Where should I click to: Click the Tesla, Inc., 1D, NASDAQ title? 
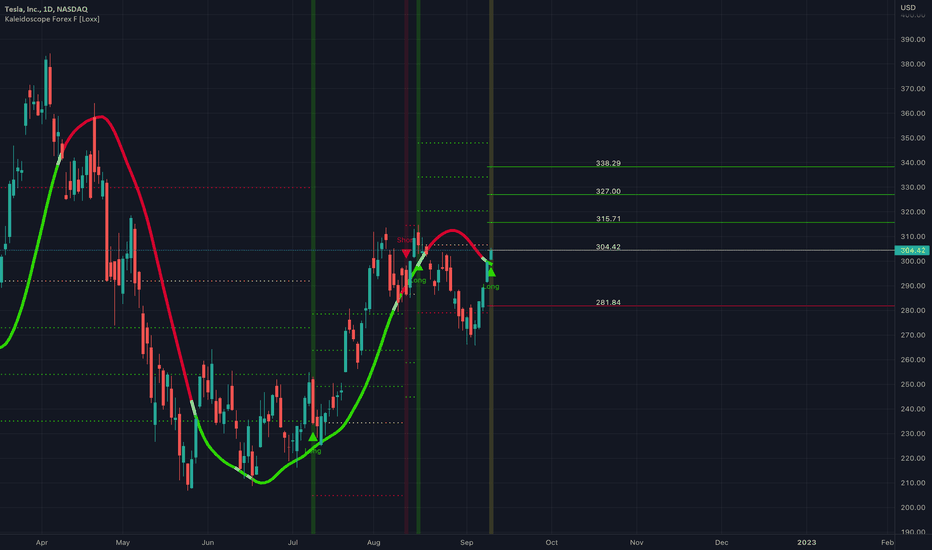[x=46, y=10]
